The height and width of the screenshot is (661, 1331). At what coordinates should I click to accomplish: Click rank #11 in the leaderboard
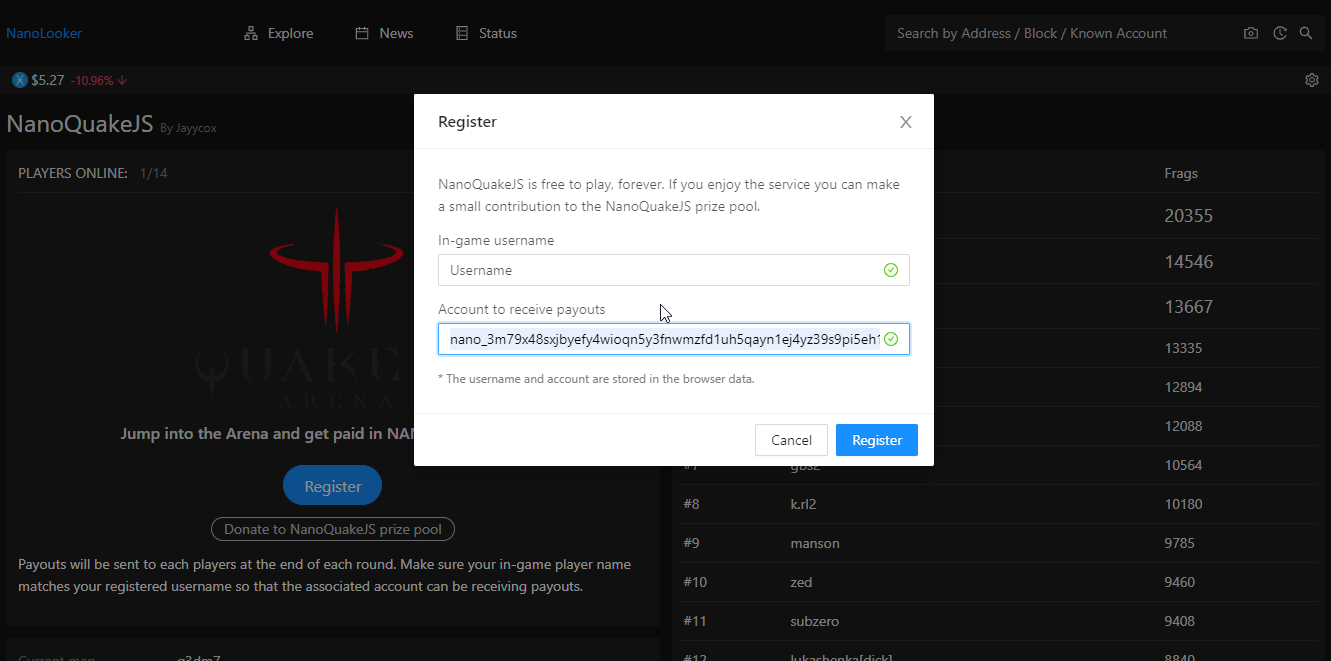[x=695, y=621]
